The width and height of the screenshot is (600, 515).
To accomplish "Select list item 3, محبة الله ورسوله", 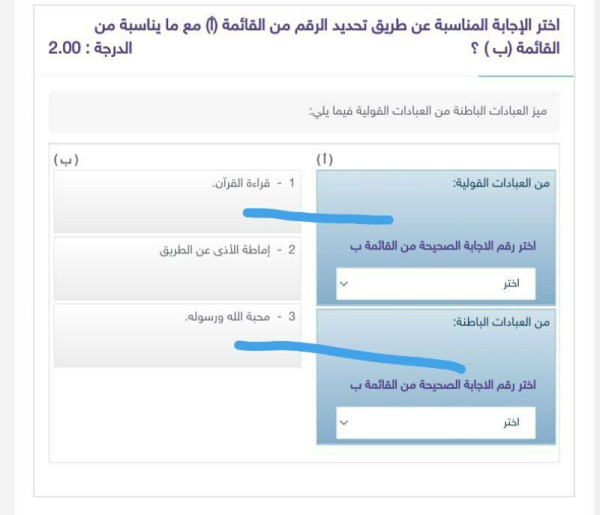I will 231,317.
